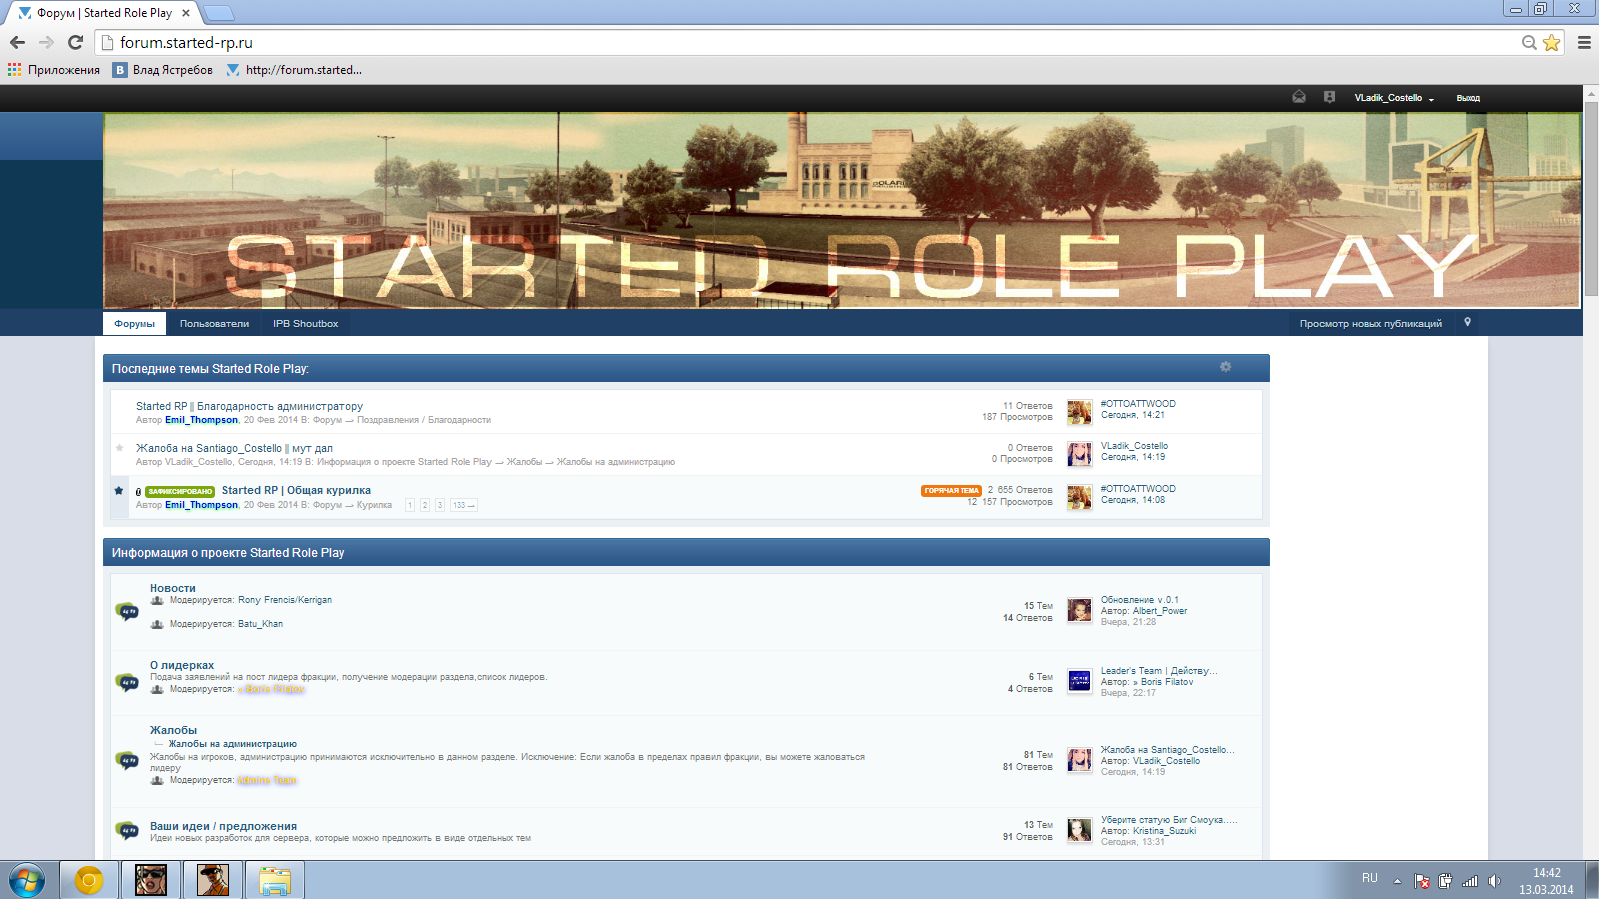Open the notifications icon beside the envelope
The width and height of the screenshot is (1599, 899).
coord(1329,97)
